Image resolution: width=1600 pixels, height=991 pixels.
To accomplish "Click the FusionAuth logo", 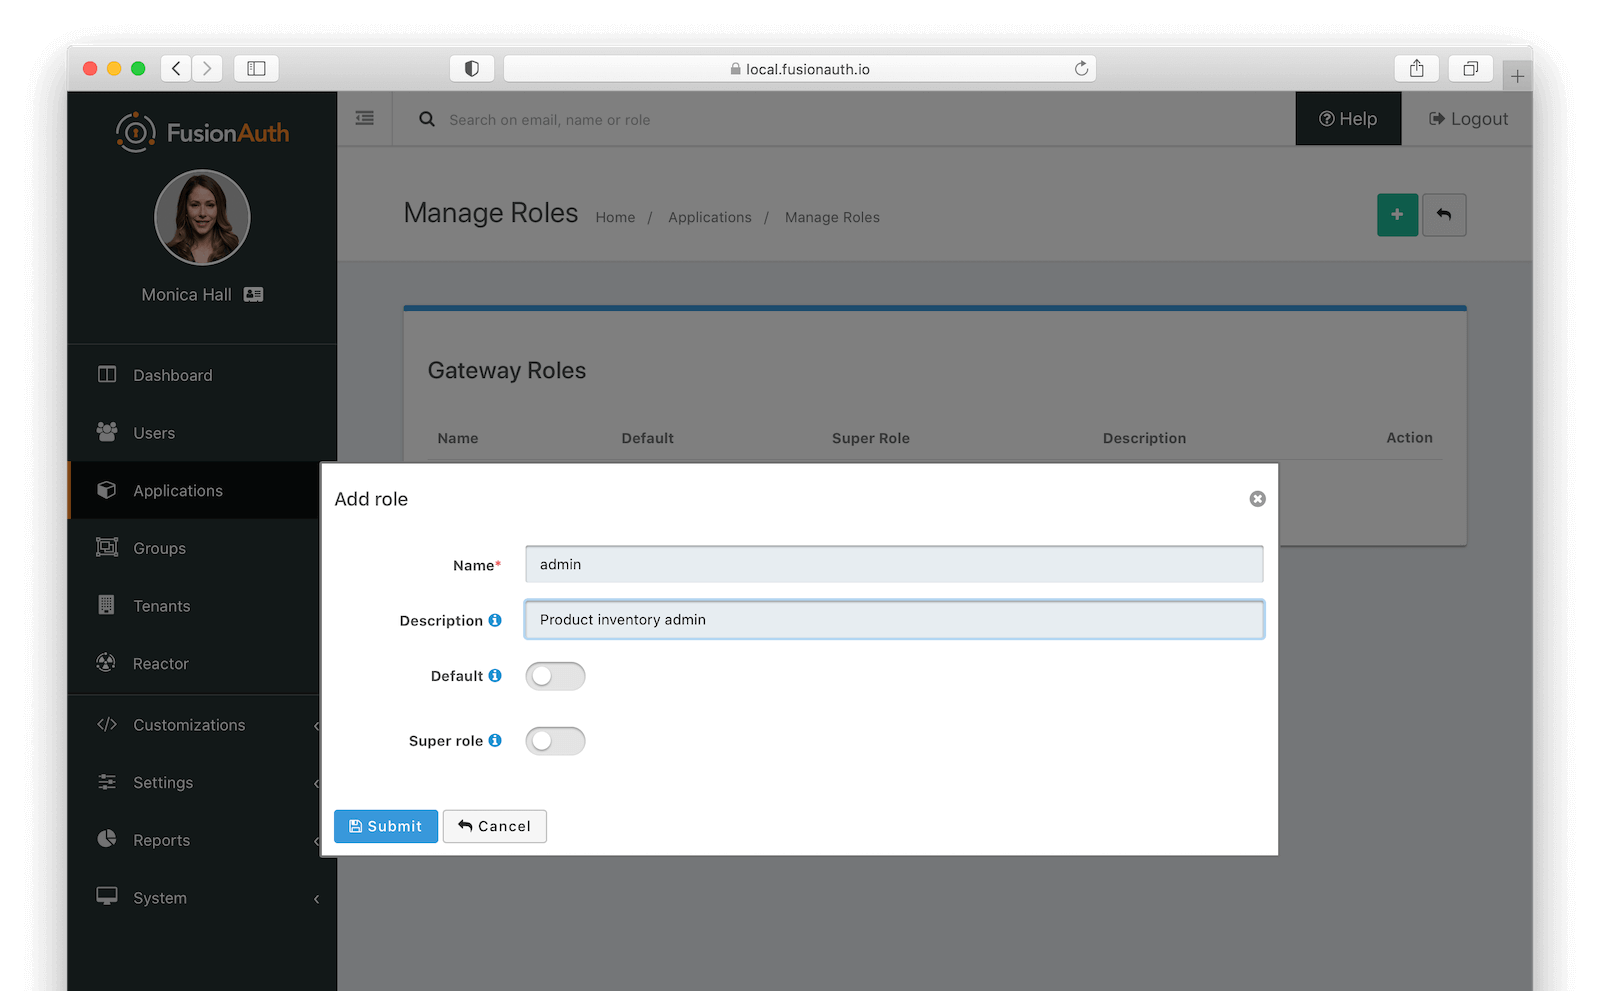I will [202, 132].
